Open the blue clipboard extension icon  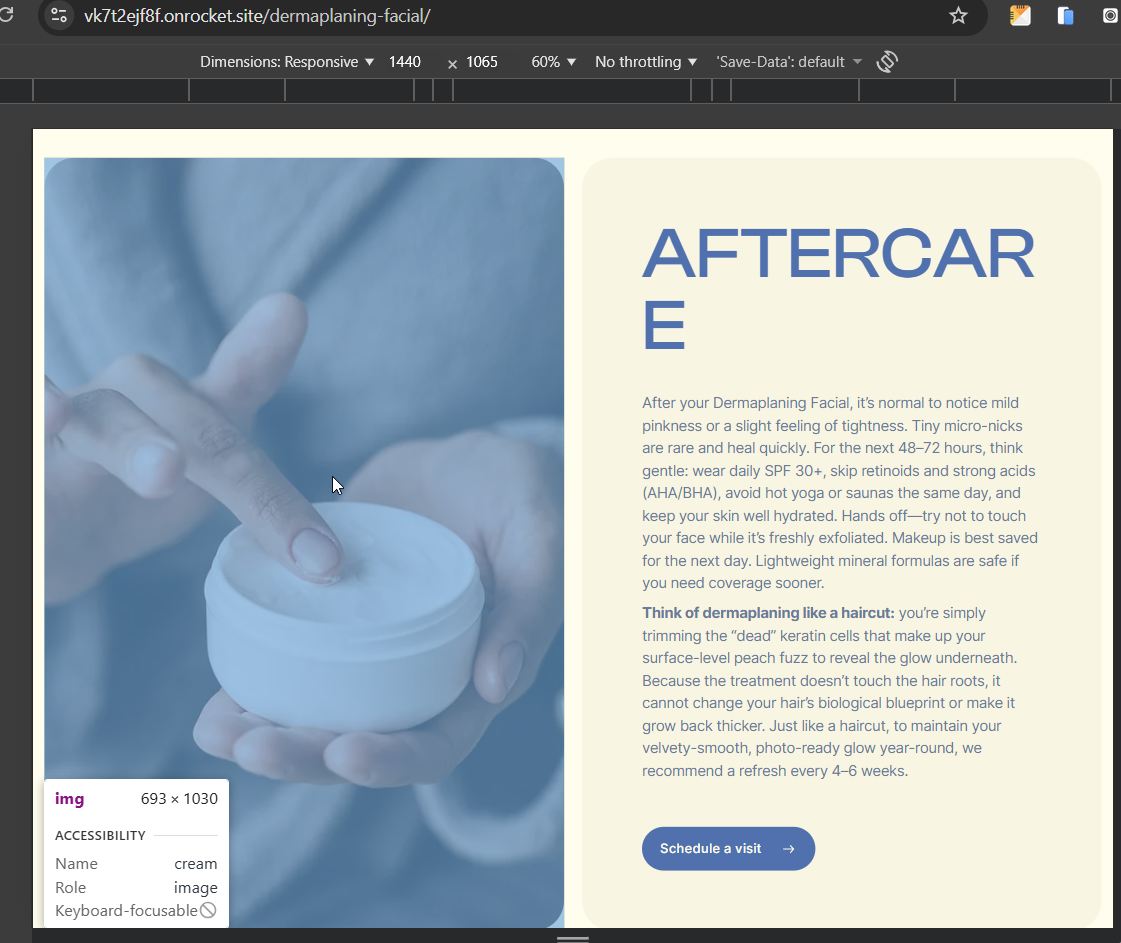click(1065, 15)
